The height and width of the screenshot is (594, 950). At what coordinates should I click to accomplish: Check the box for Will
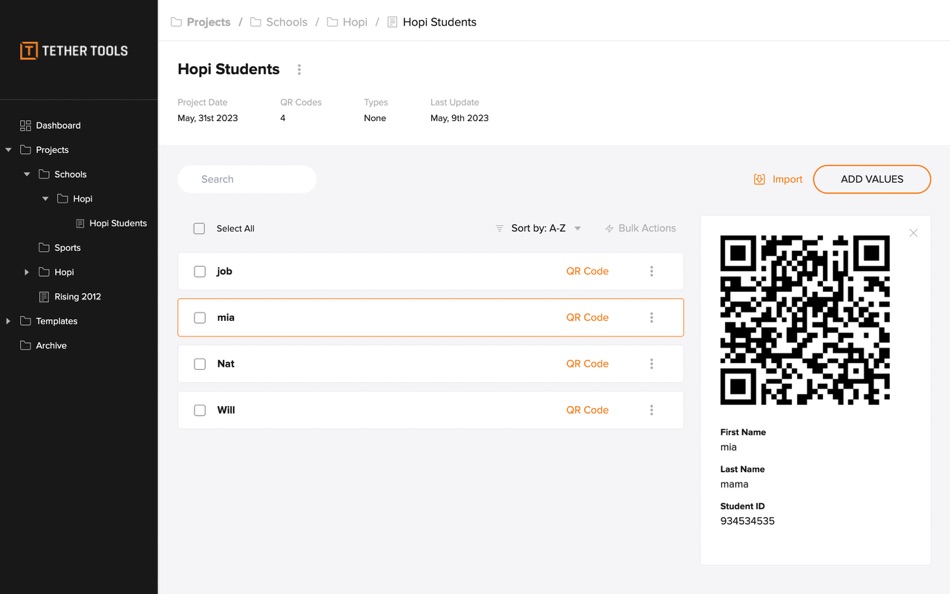tap(199, 410)
